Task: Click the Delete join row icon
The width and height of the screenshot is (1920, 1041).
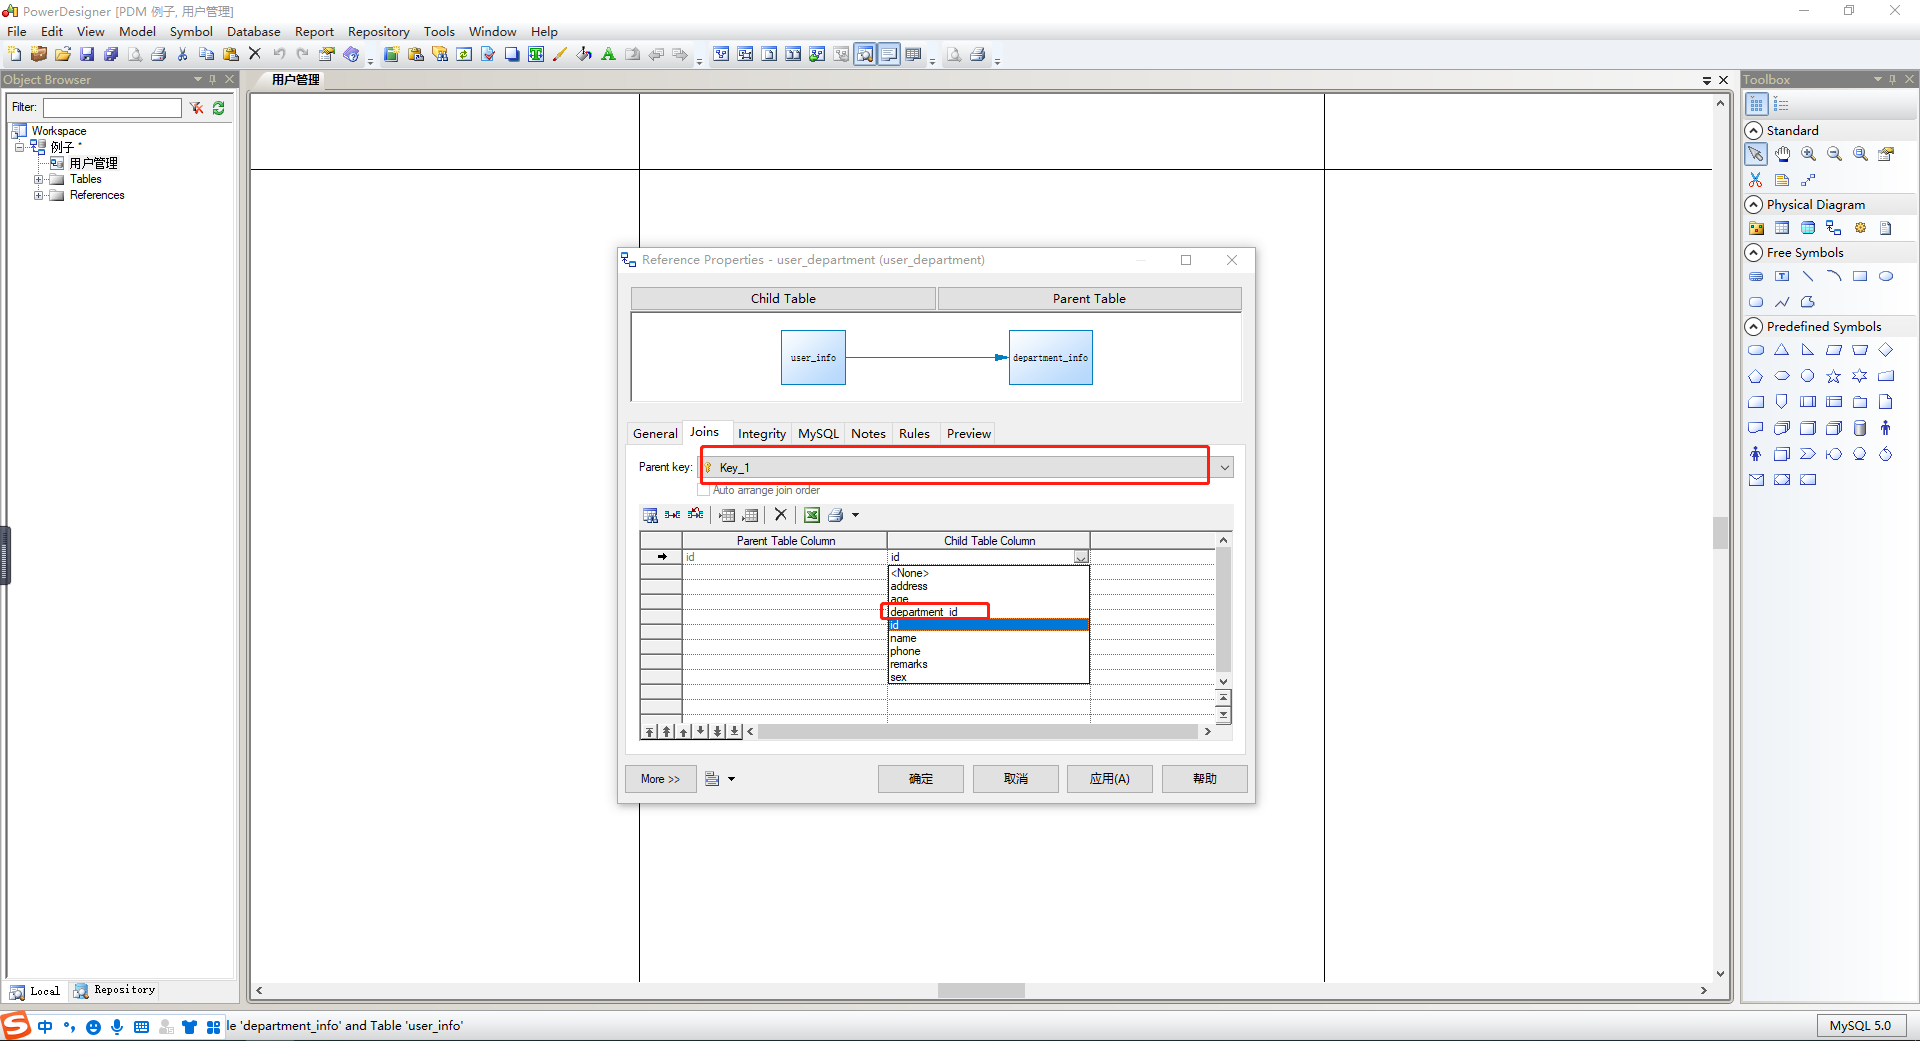Action: tap(781, 515)
